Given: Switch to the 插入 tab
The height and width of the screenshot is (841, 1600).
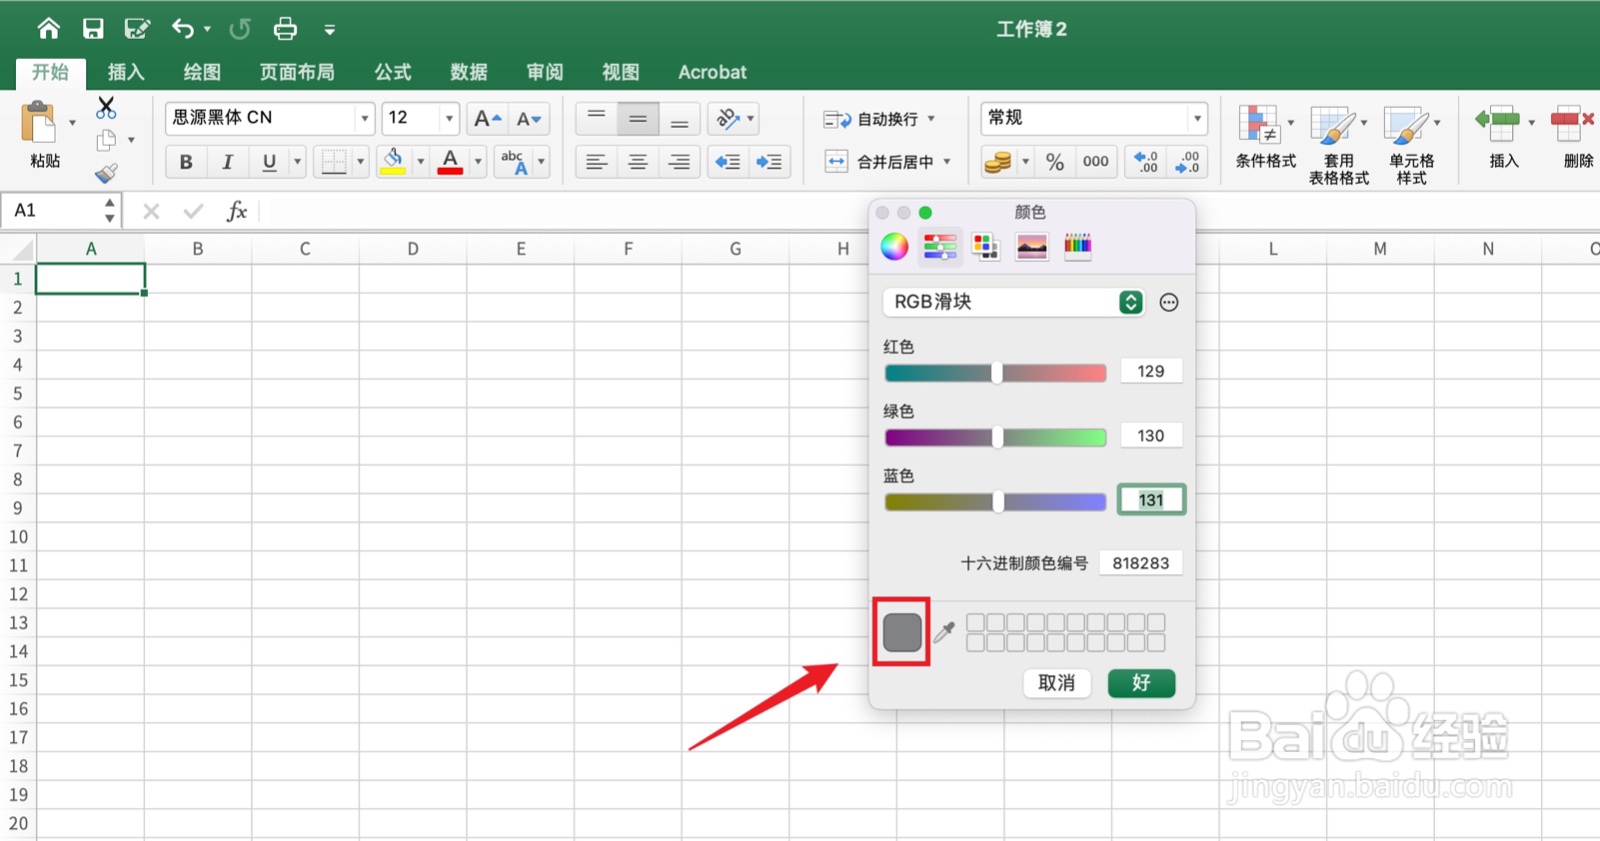Looking at the screenshot, I should [126, 72].
